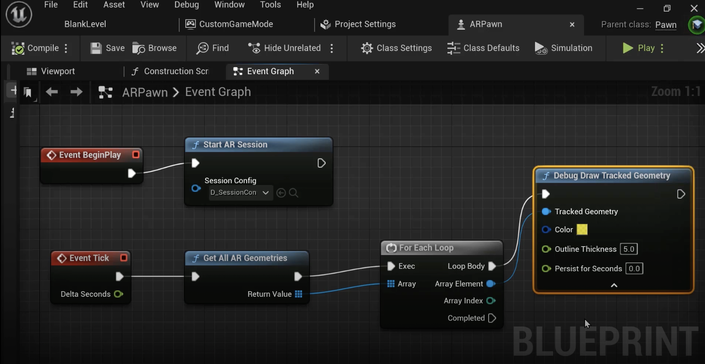Open the Edit menu
This screenshot has height=364, width=705.
point(80,5)
